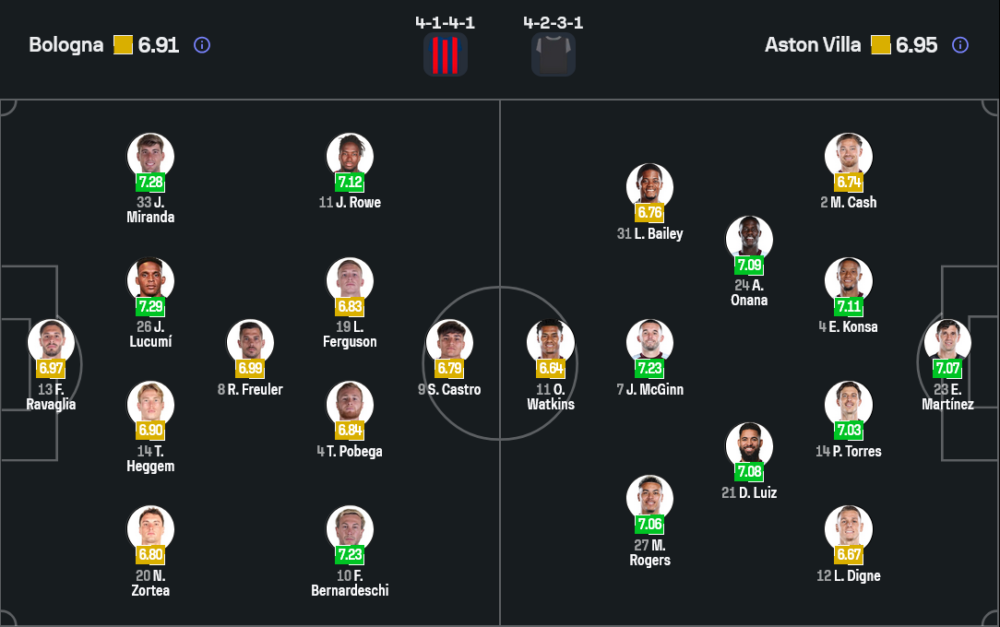Image resolution: width=1000 pixels, height=627 pixels.
Task: Click Aston Villa's dark jersey icon
Action: 553,54
